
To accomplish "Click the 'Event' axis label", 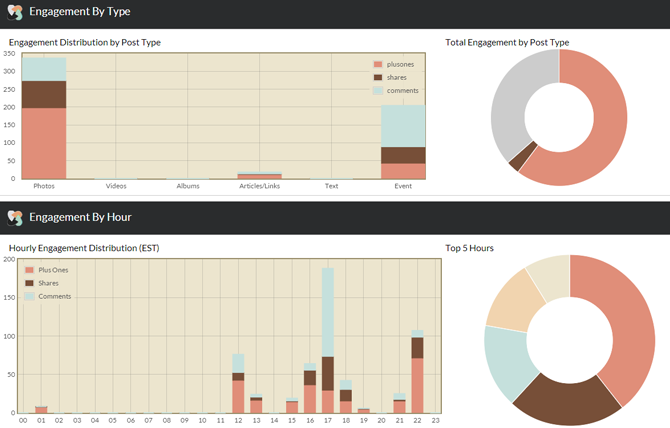I will coord(403,186).
